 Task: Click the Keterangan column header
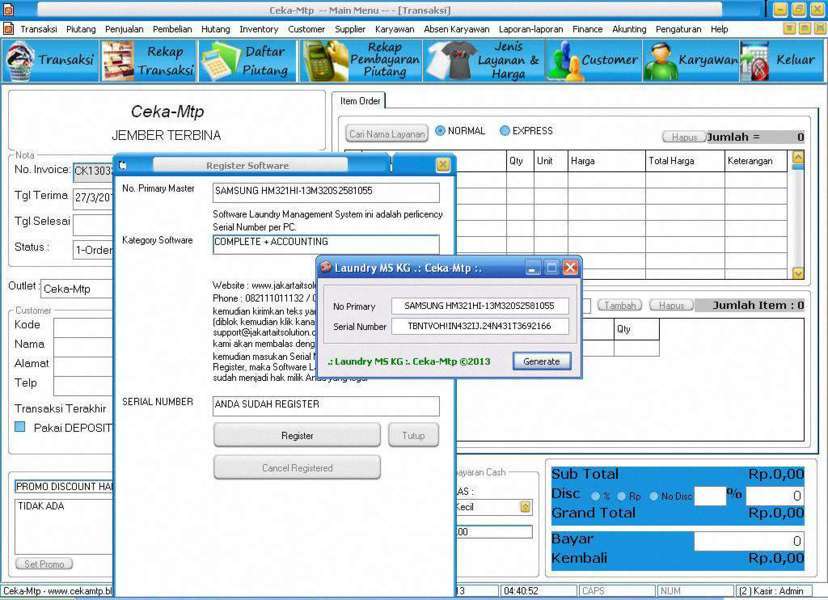coord(755,161)
